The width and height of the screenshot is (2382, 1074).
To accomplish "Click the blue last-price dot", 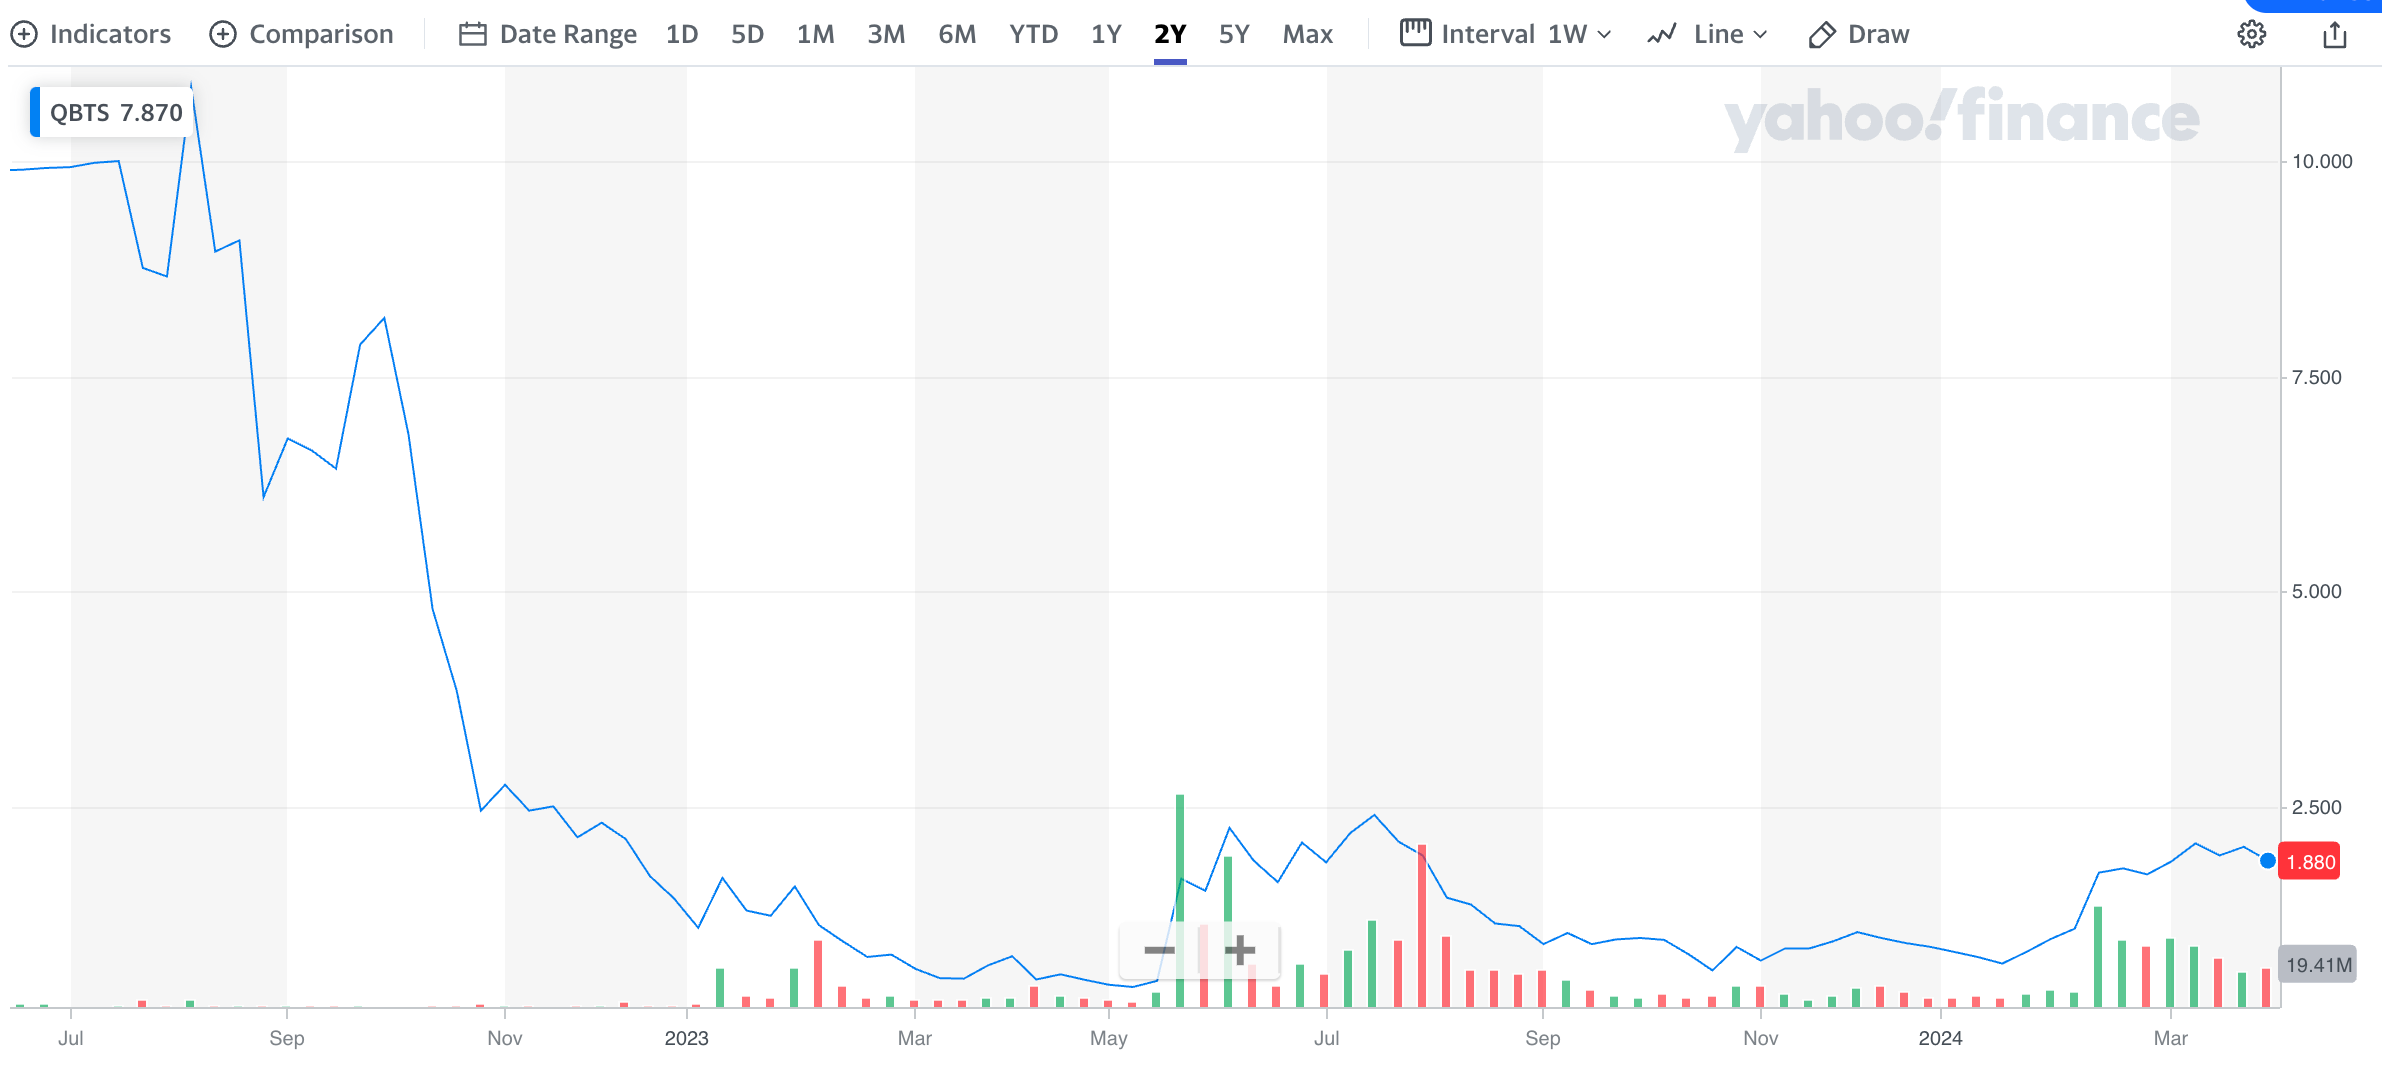I will tap(2268, 861).
